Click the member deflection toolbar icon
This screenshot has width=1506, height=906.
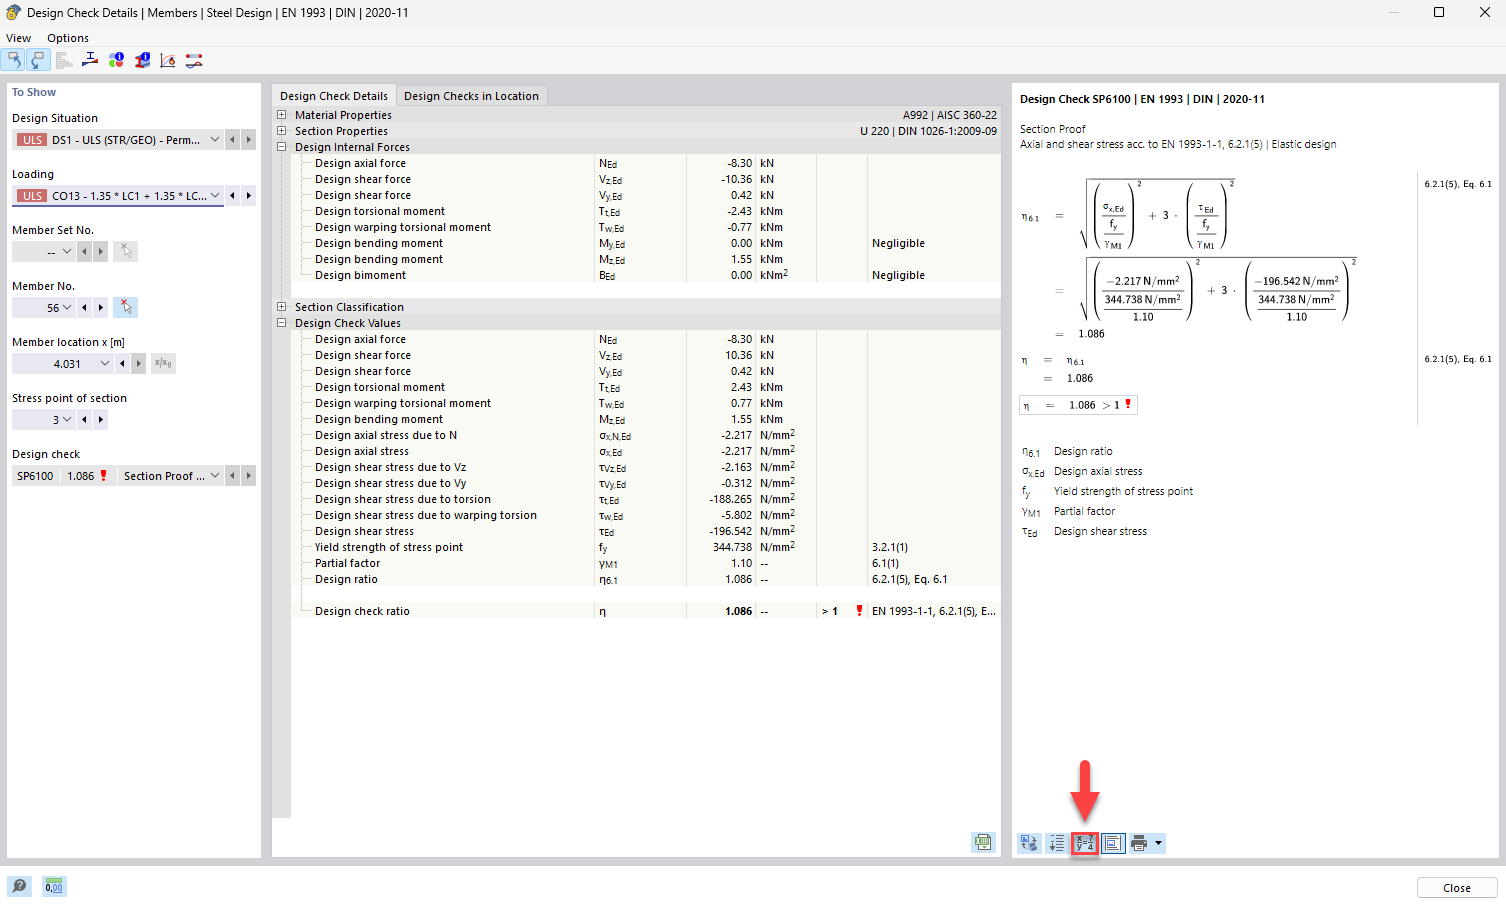coord(193,60)
